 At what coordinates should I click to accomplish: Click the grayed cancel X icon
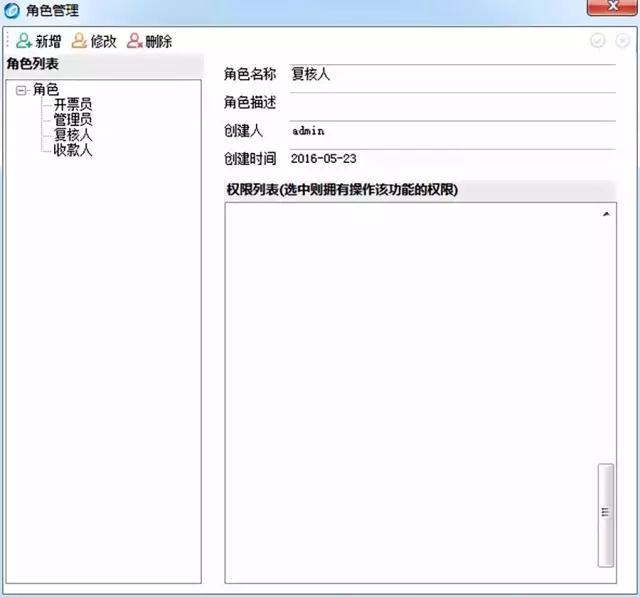tap(622, 40)
